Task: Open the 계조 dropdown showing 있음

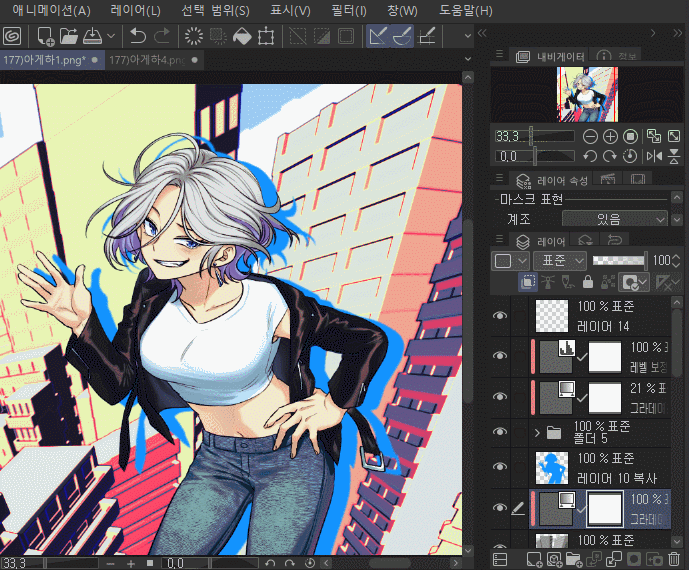Action: pos(614,218)
